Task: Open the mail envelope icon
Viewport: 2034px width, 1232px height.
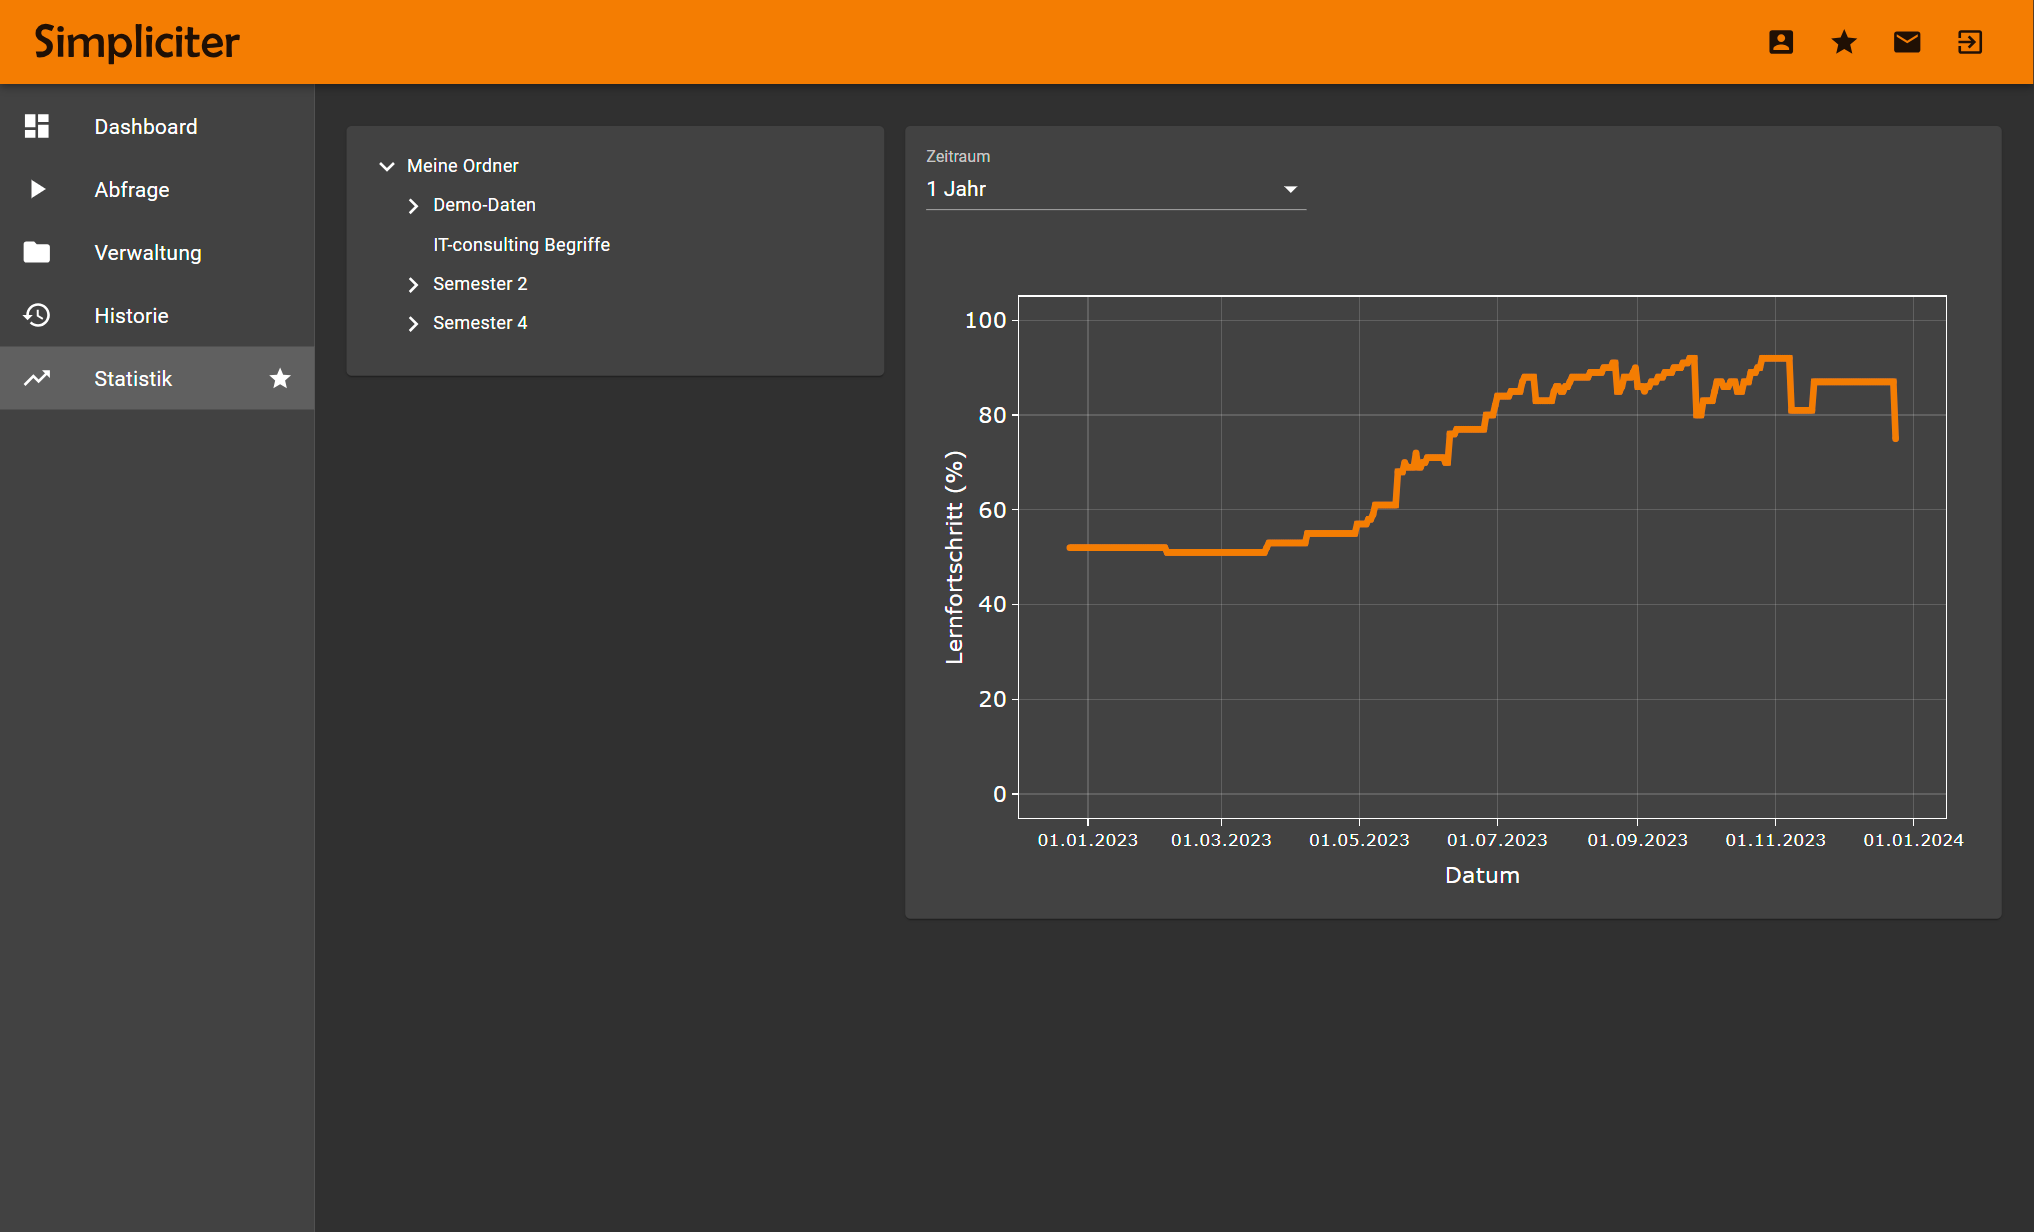Action: 1907,42
